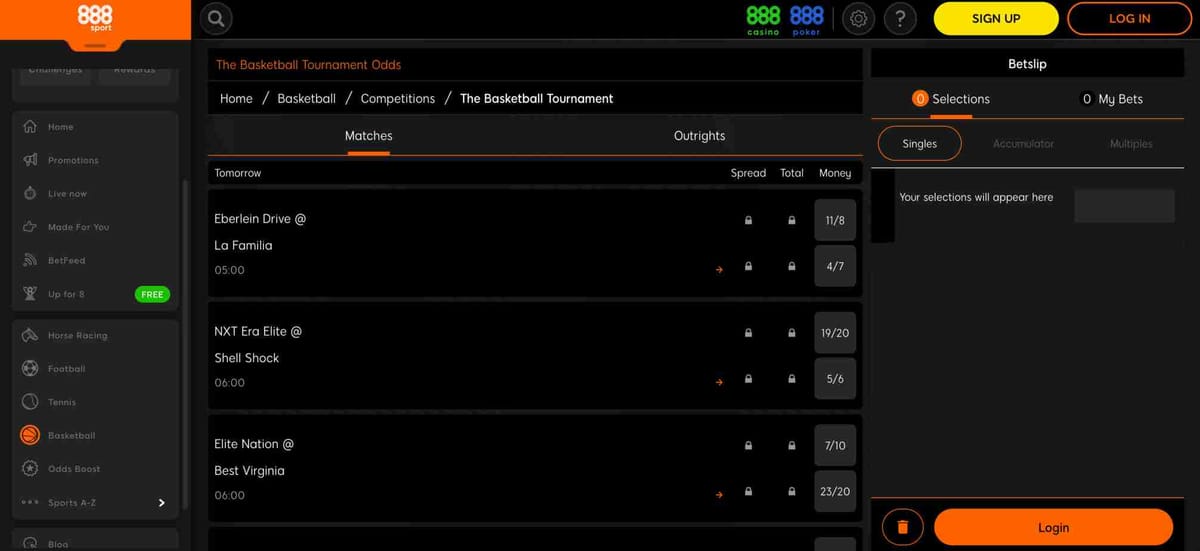Click the 888sport logo
Viewport: 1200px width, 551px height.
click(x=95, y=18)
